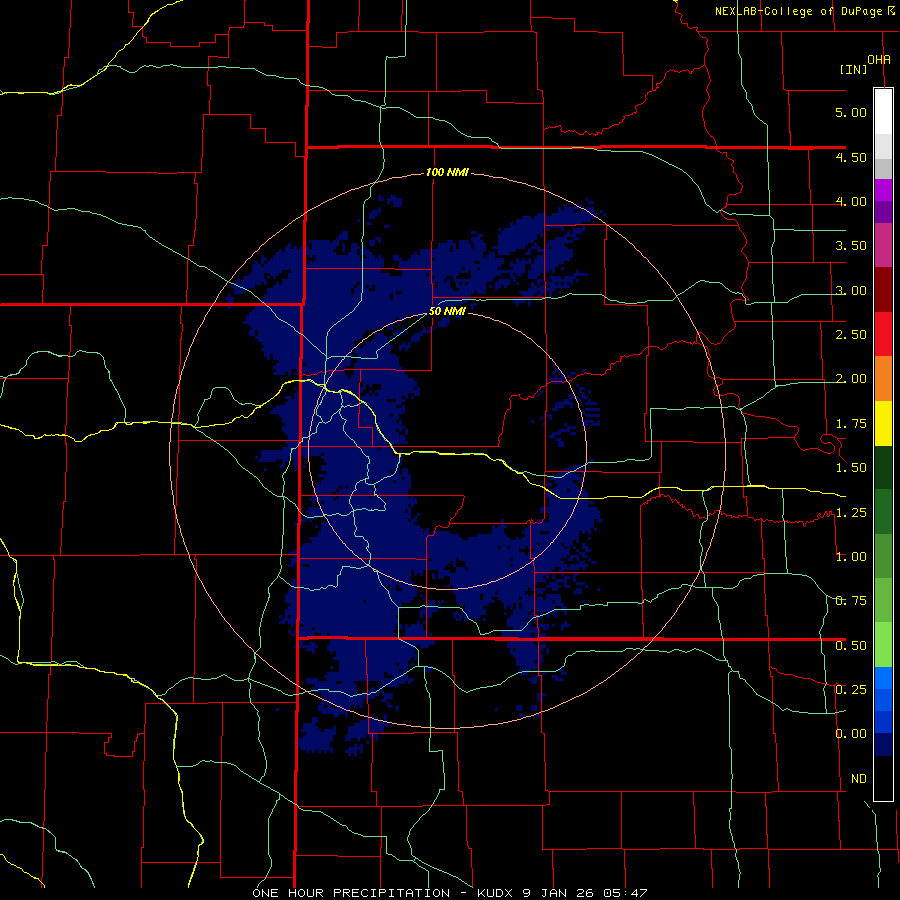
Task: Select the 3.00 legend value
Action: pyautogui.click(x=851, y=290)
